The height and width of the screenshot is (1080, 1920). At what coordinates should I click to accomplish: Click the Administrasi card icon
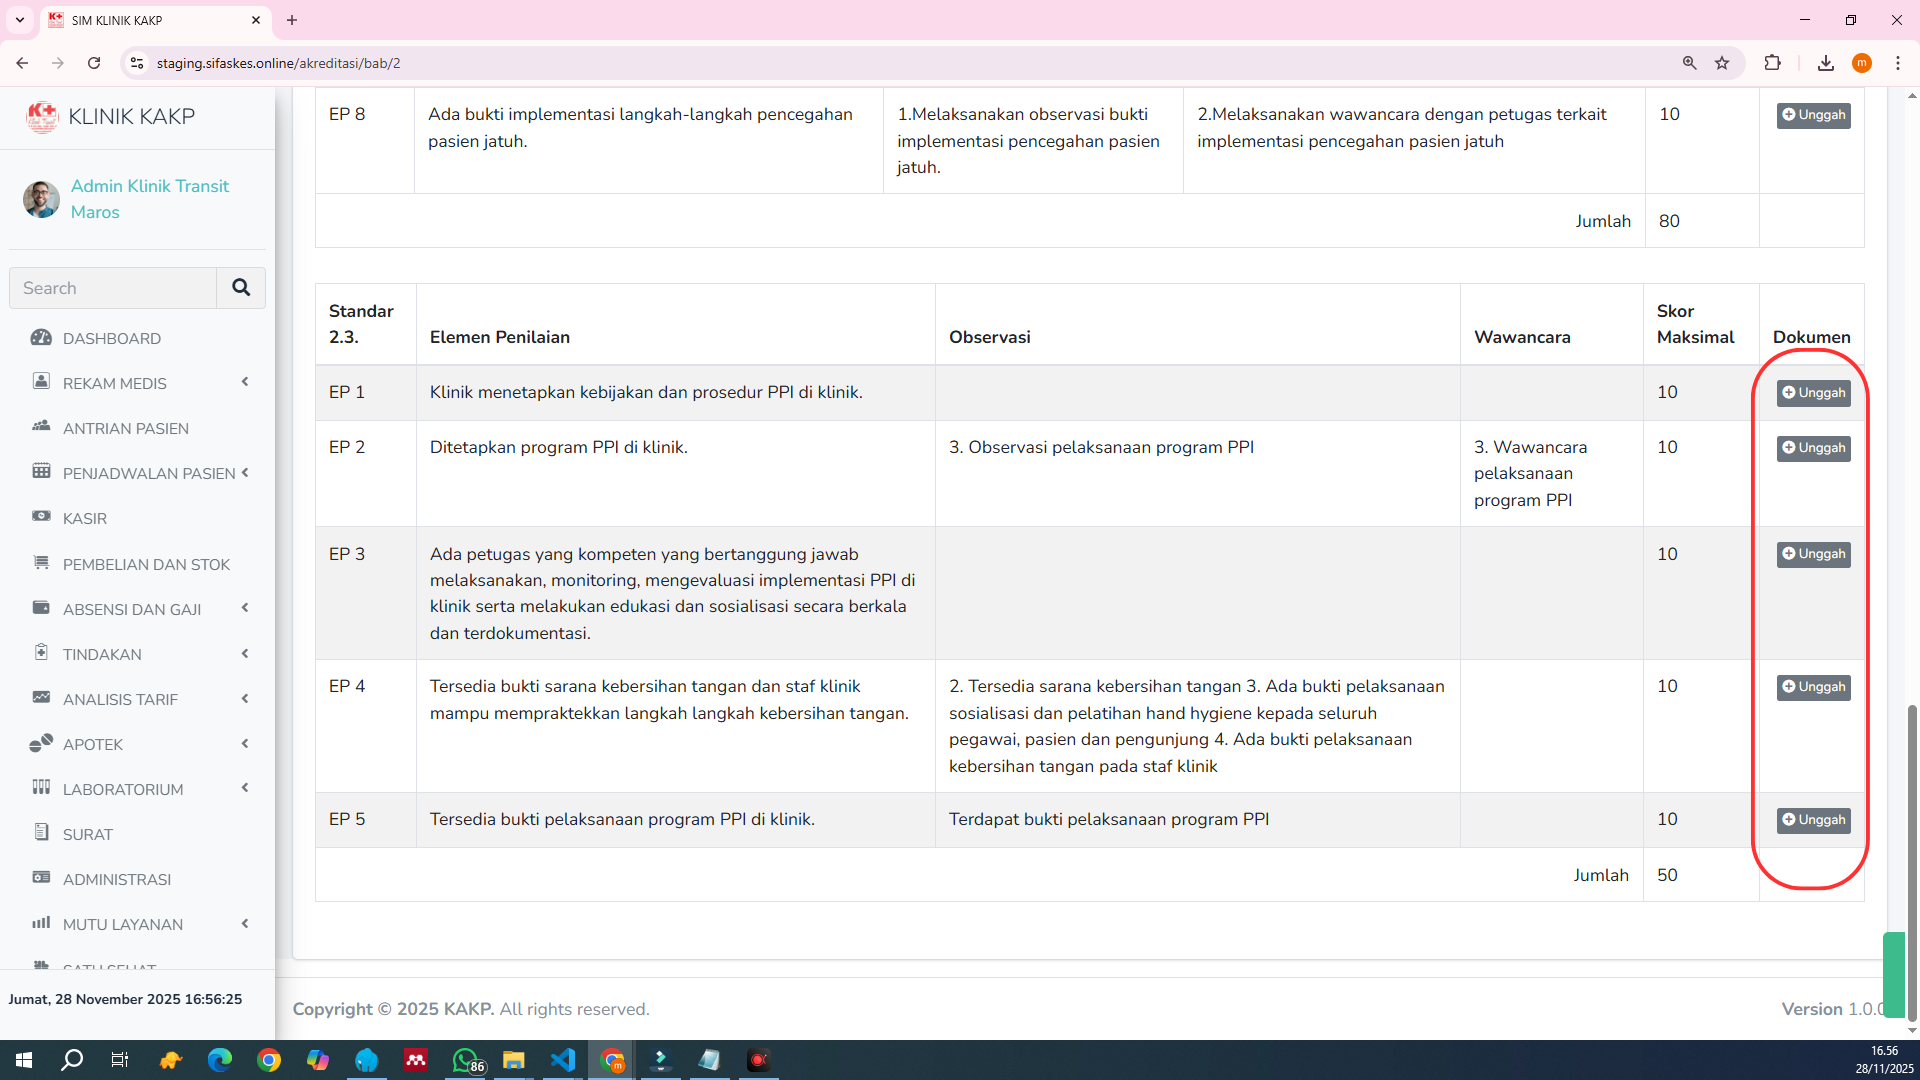tap(41, 878)
